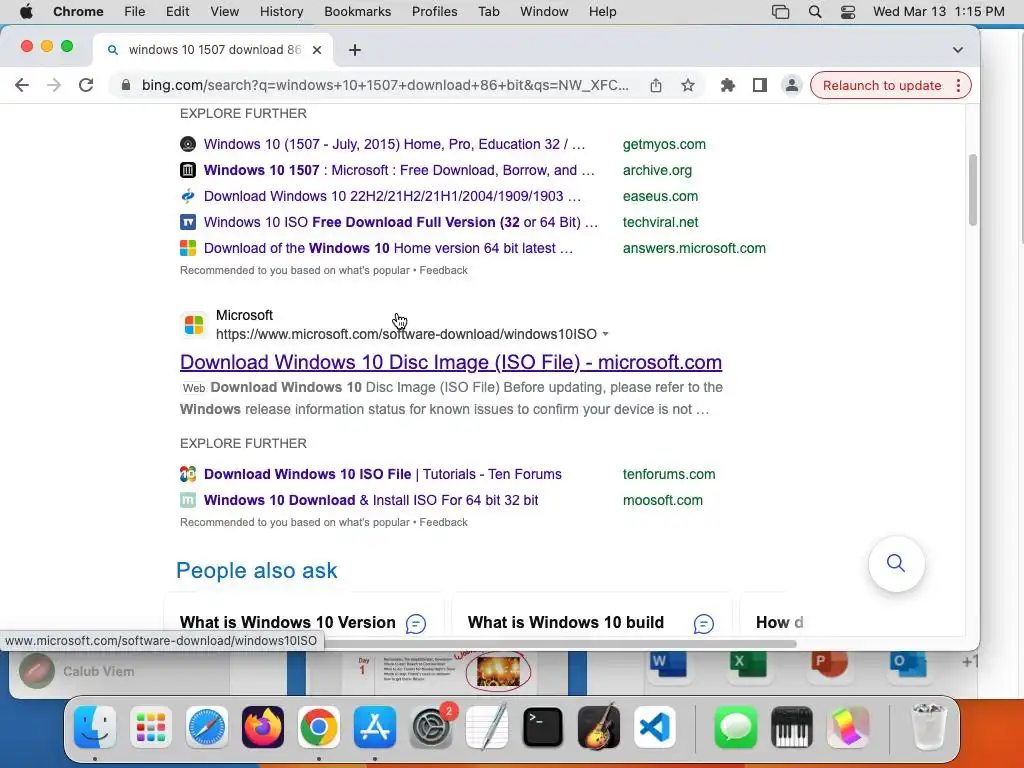This screenshot has height=768, width=1024.
Task: Click Feedback under the first Explore Further list
Action: (443, 270)
